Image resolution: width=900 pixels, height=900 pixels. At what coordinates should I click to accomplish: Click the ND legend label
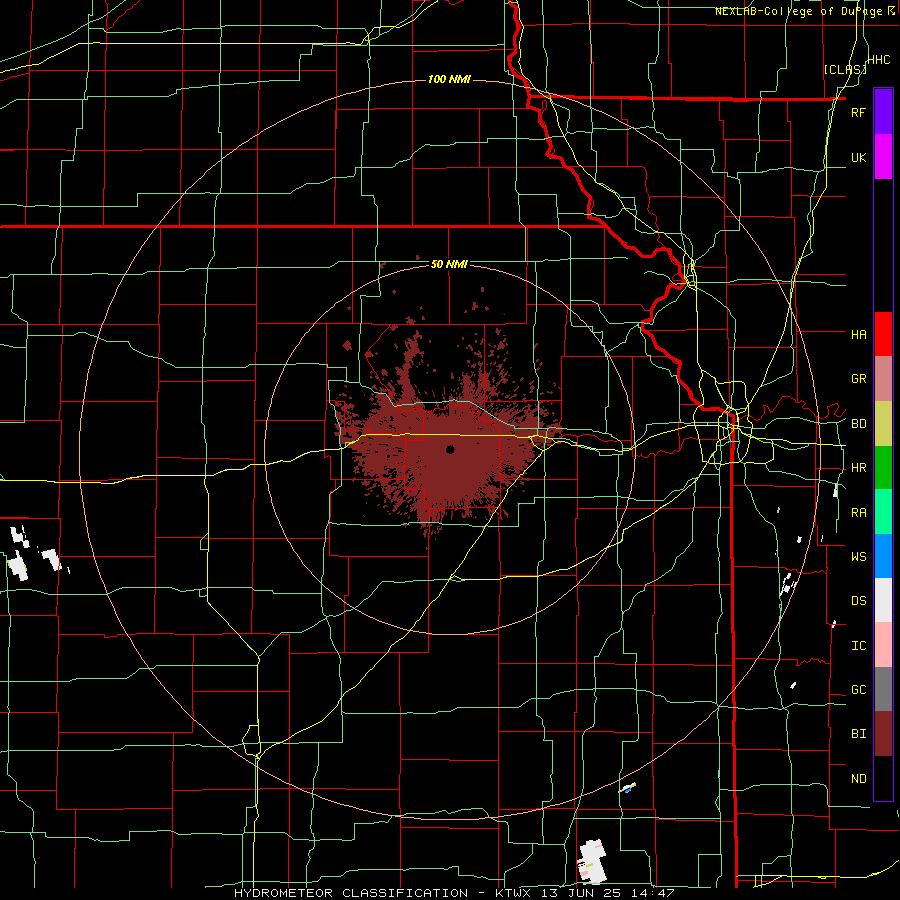[858, 778]
